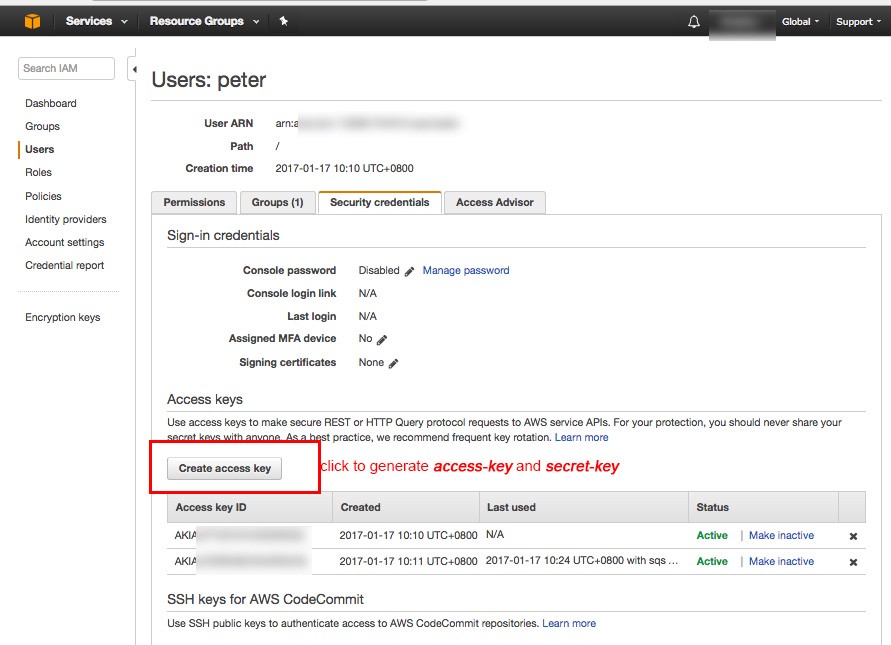Open the Global region dropdown

pos(800,22)
